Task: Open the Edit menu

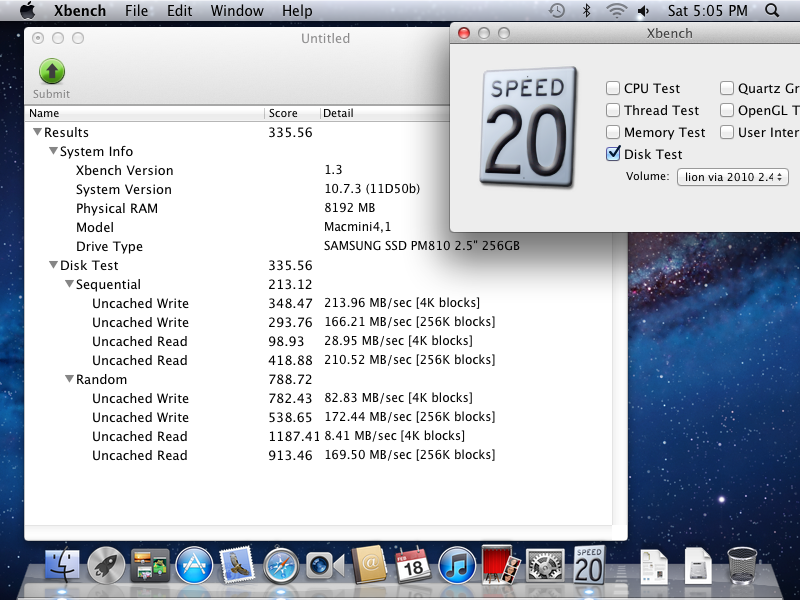Action: click(179, 11)
